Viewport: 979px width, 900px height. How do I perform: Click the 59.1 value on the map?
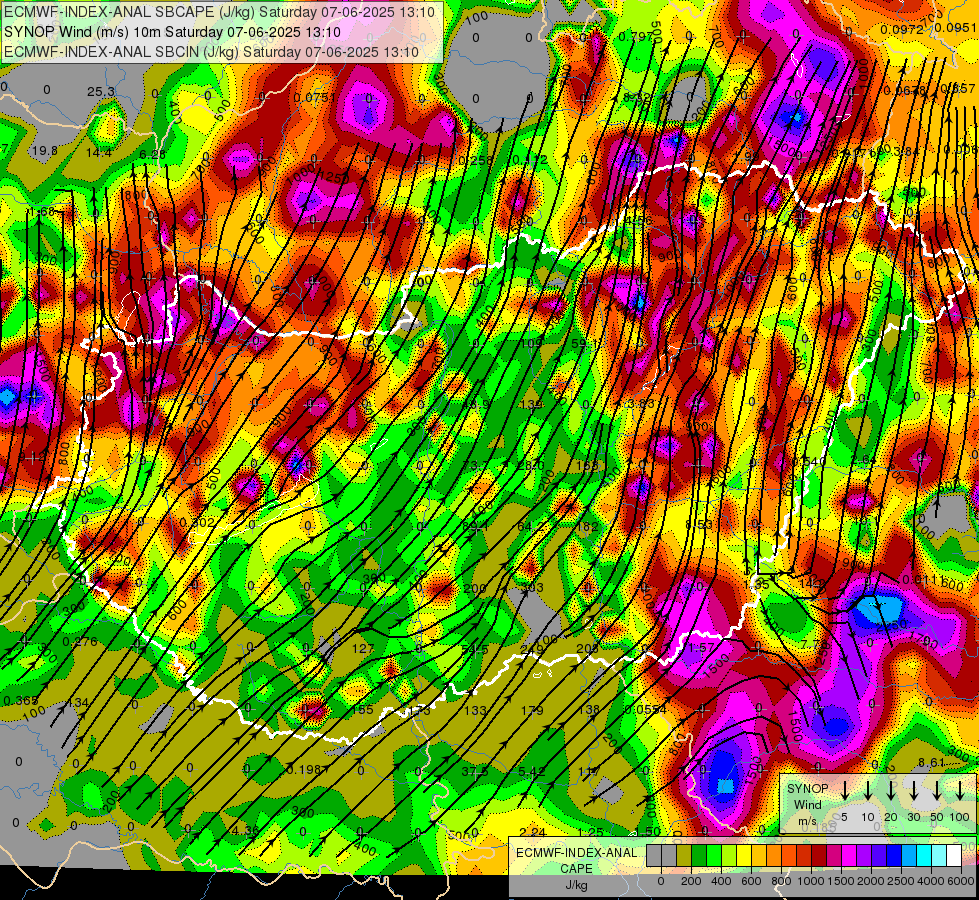(584, 343)
